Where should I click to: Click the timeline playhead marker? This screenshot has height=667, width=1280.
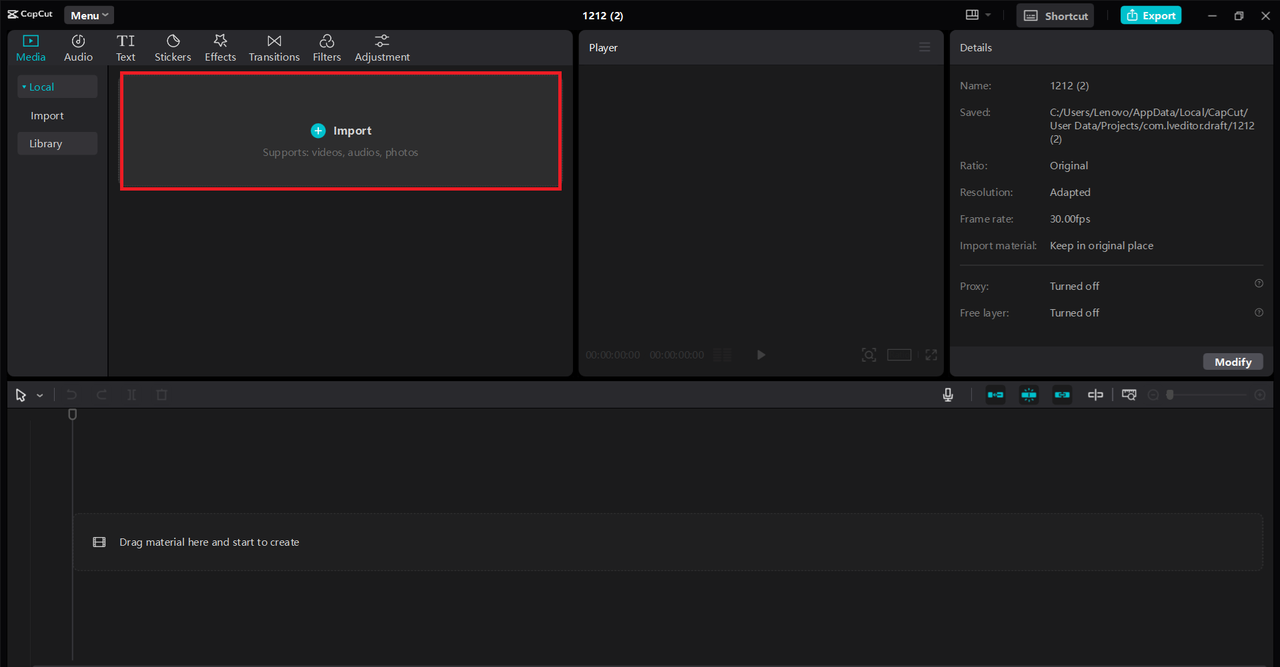pos(72,414)
